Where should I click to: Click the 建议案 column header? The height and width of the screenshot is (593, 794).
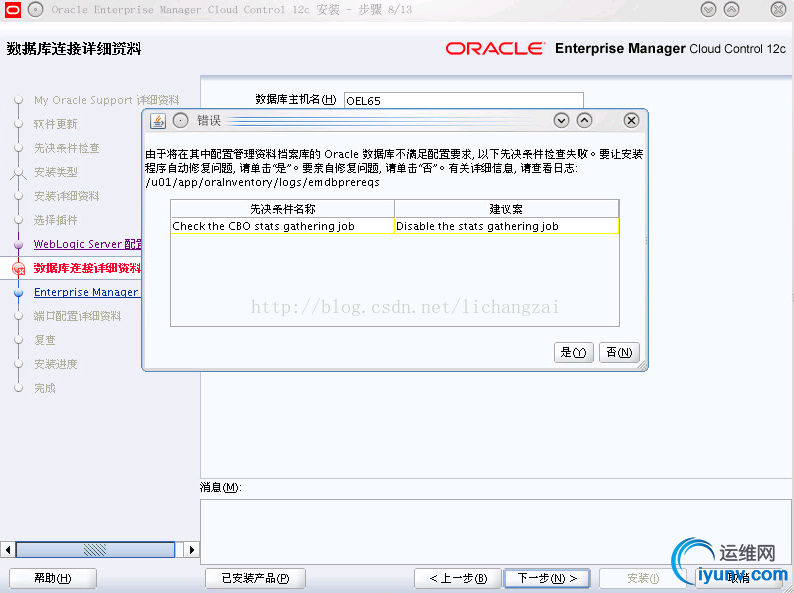coord(506,209)
